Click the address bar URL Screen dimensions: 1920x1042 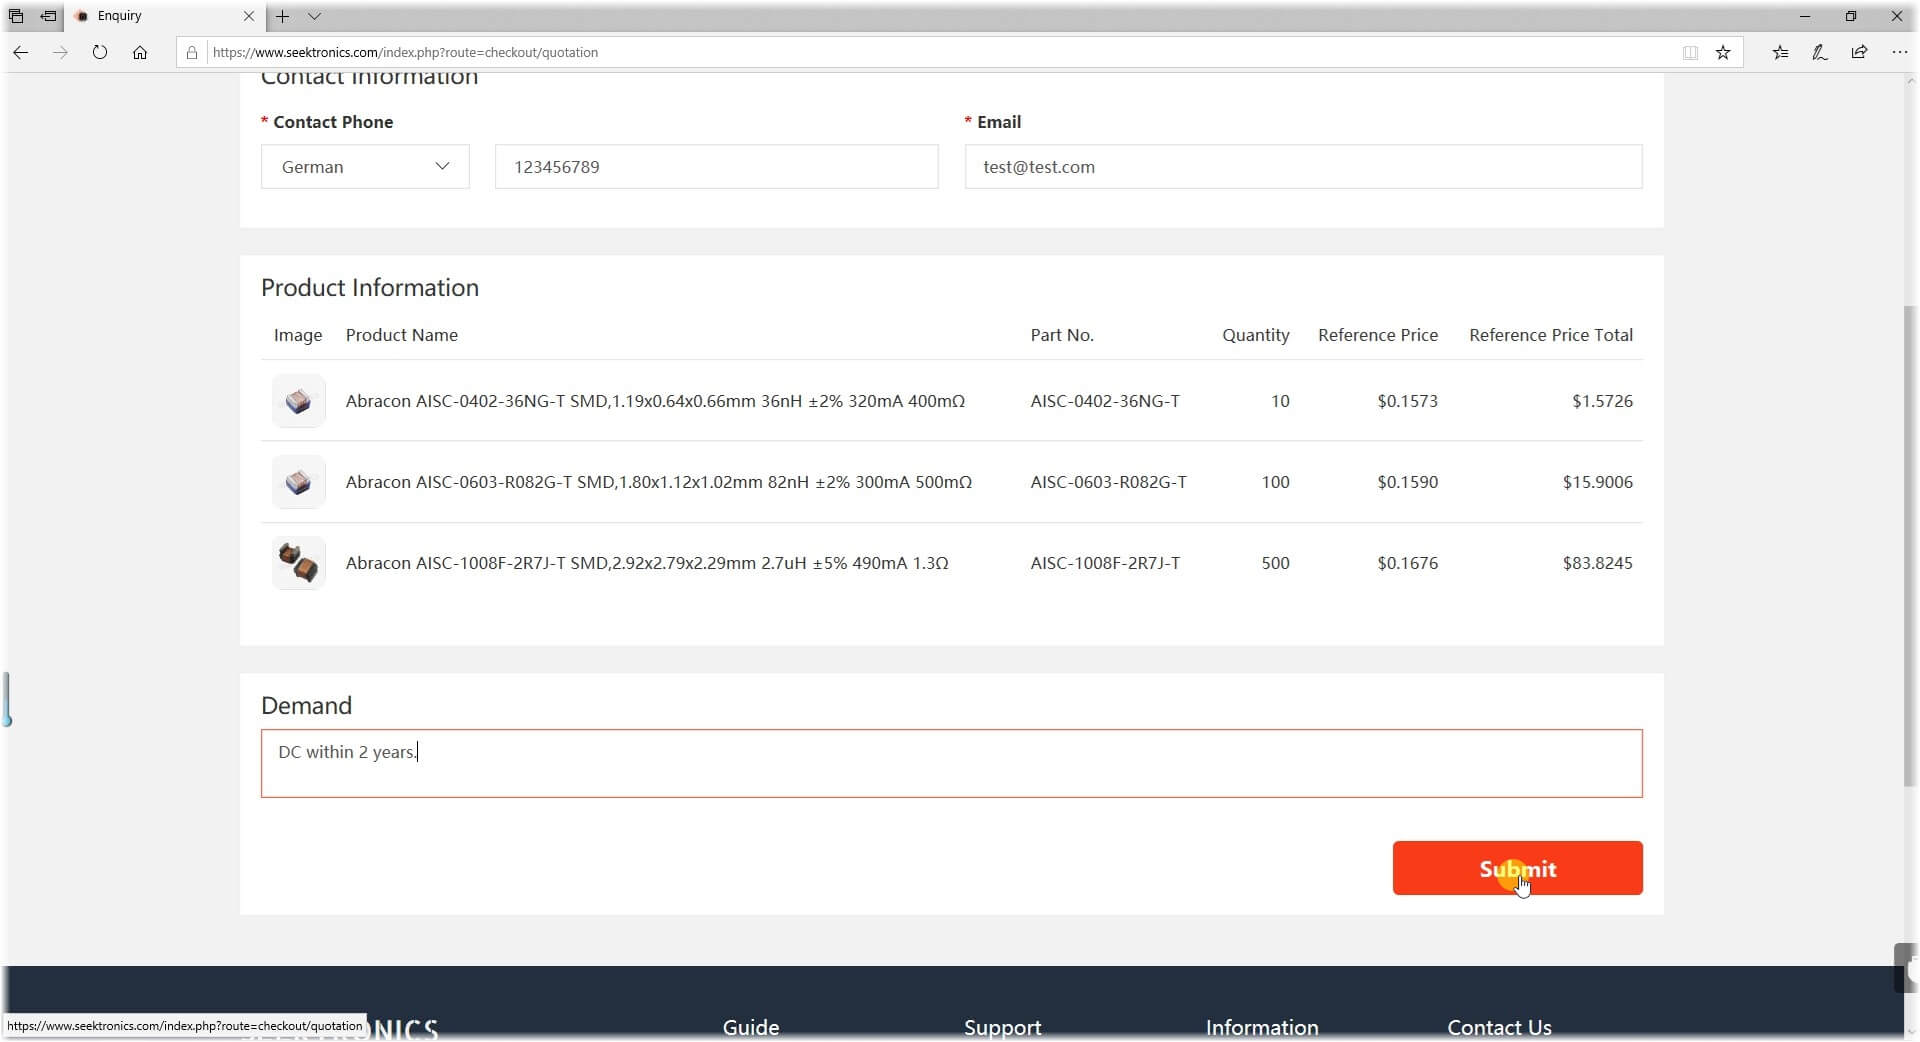tap(405, 53)
